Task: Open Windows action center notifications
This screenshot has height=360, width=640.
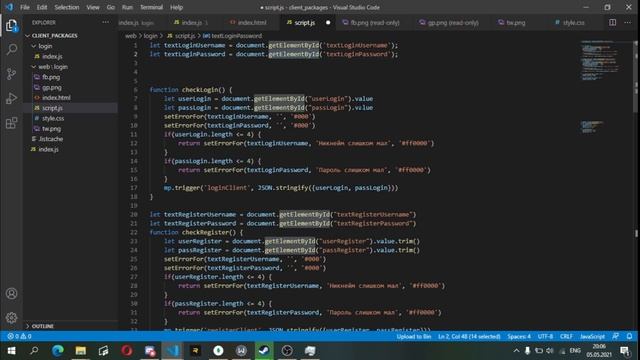Action: click(x=624, y=351)
